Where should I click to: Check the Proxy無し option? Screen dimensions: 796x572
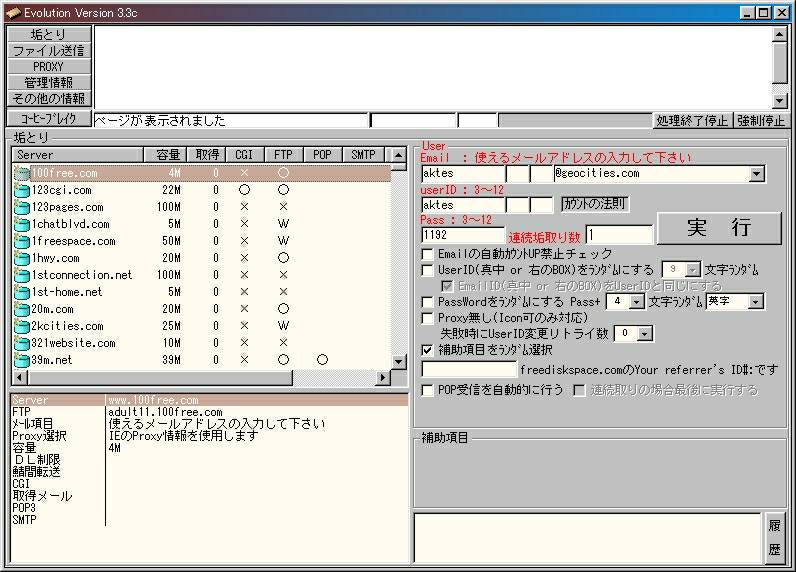427,318
